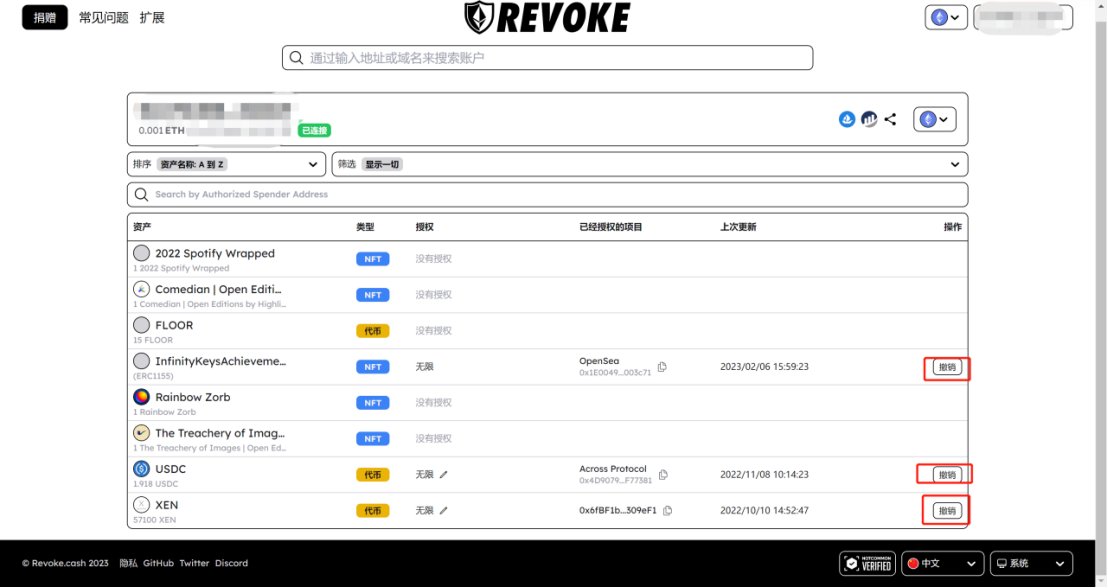This screenshot has height=588, width=1108.
Task: Revoke the USDC approval using its 撤销 button
Action: point(945,474)
